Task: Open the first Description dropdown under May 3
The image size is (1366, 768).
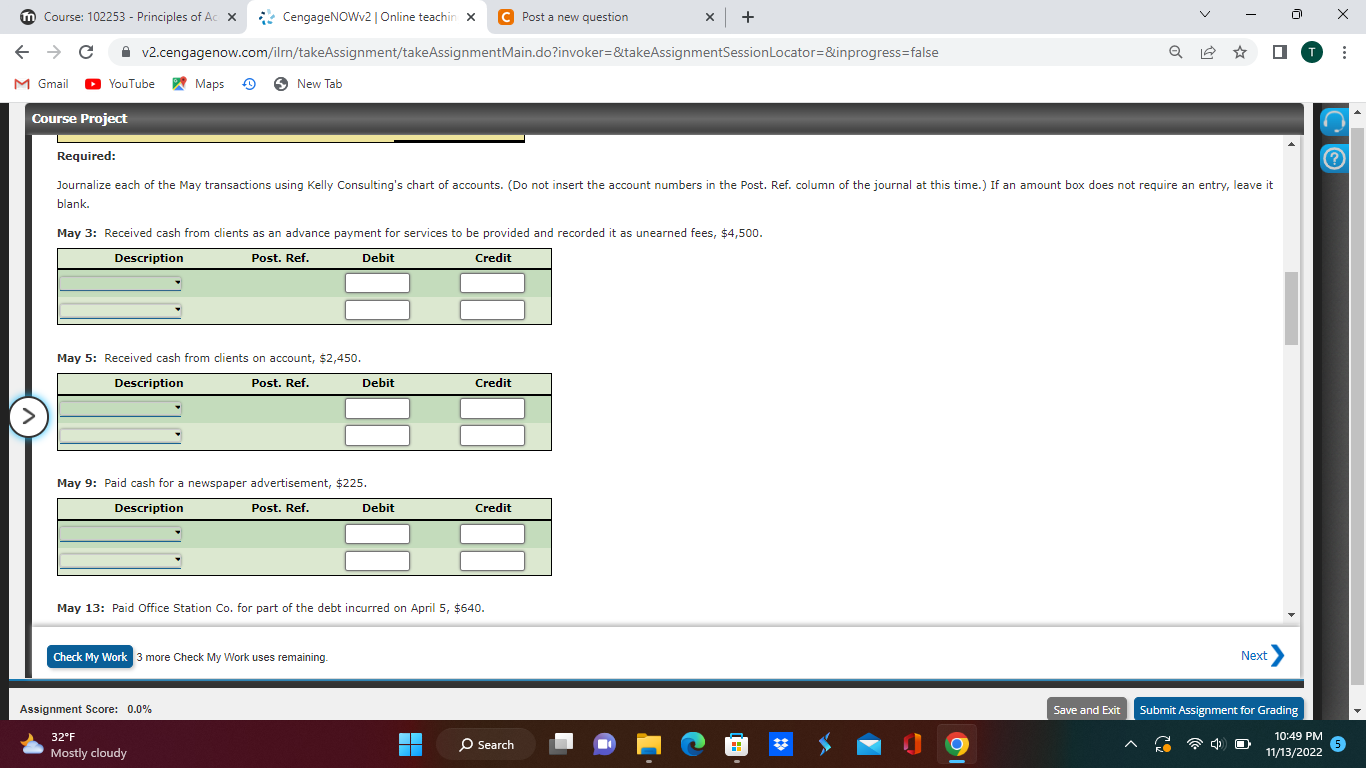Action: pos(120,282)
